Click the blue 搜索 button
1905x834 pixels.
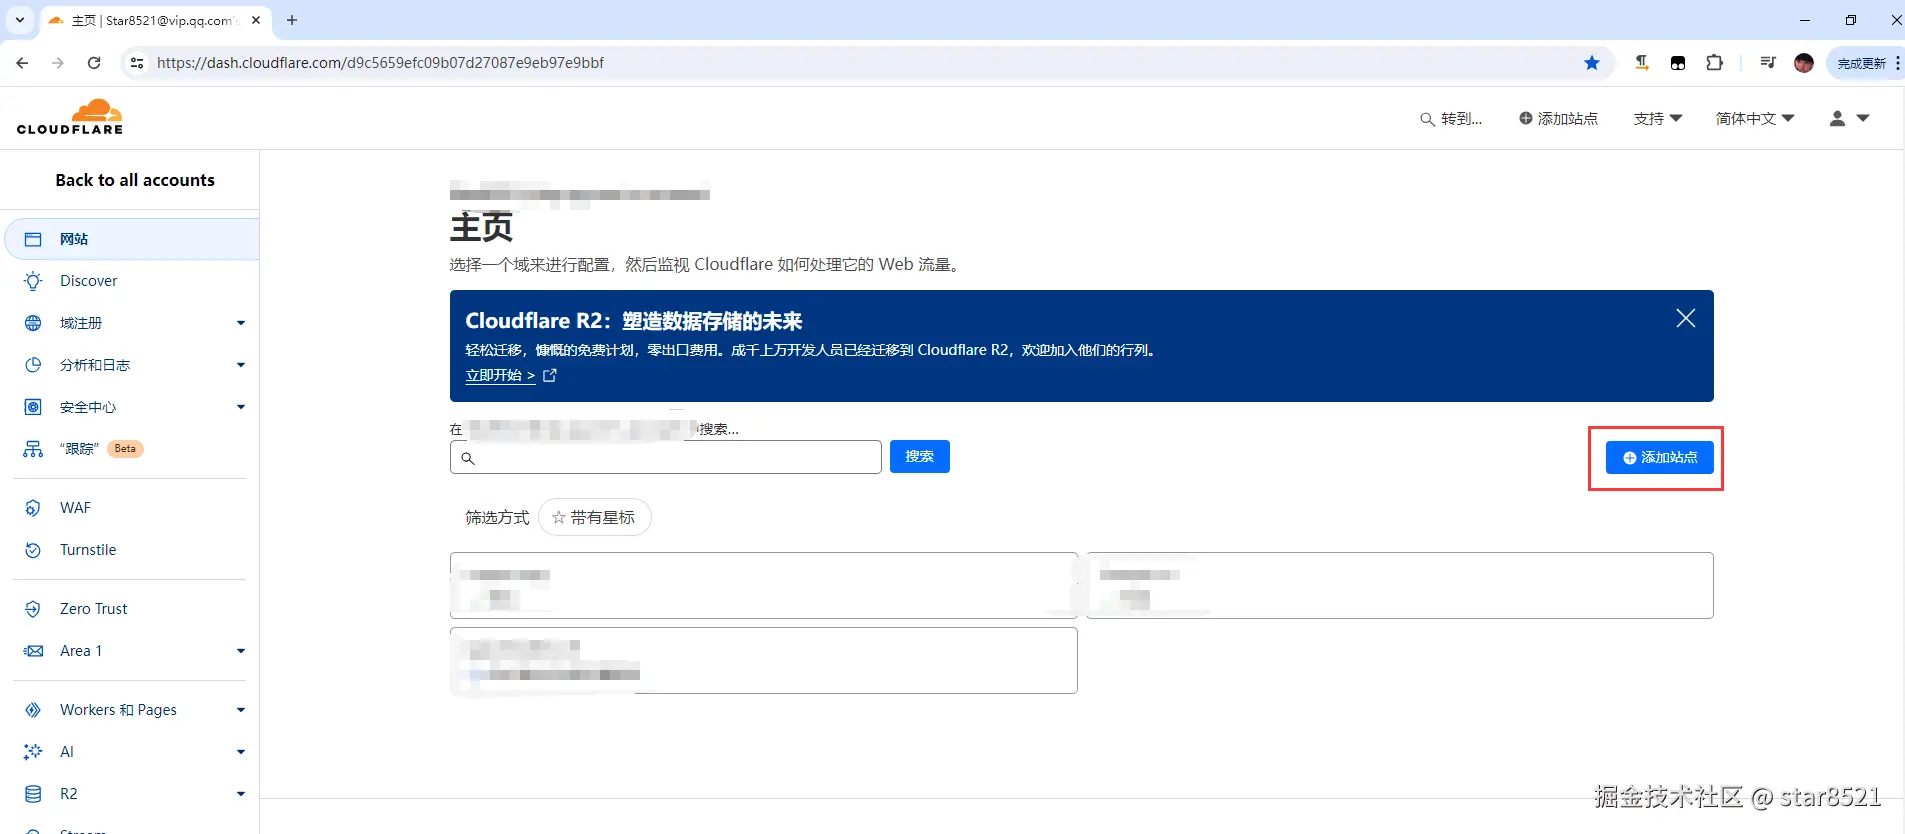920,456
